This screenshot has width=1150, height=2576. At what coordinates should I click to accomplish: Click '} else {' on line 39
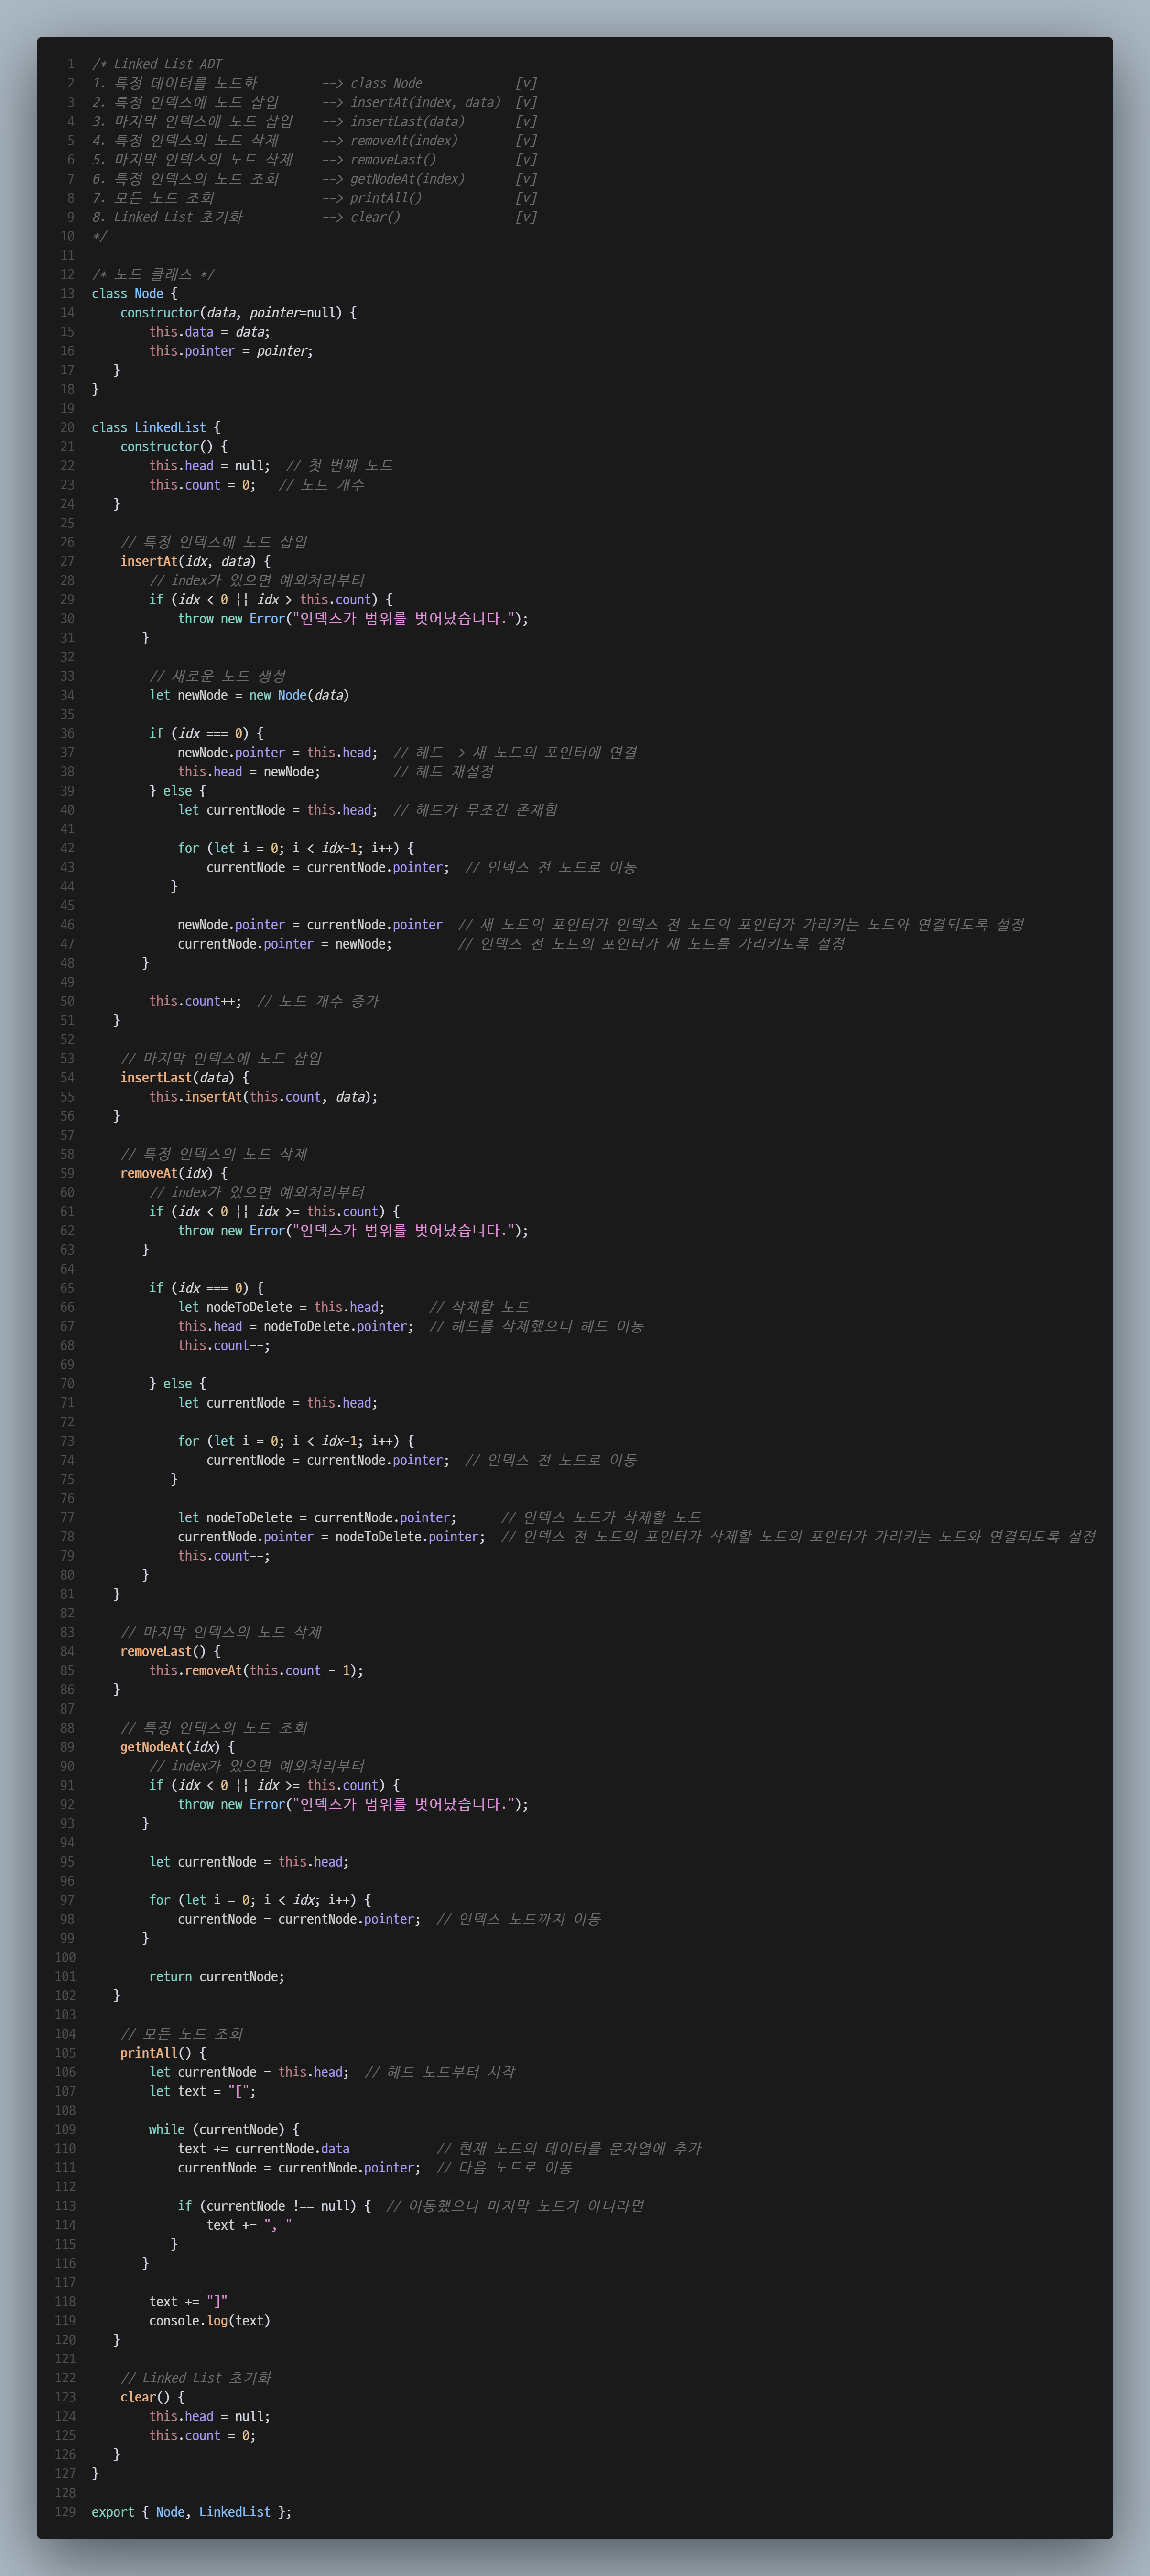177,791
